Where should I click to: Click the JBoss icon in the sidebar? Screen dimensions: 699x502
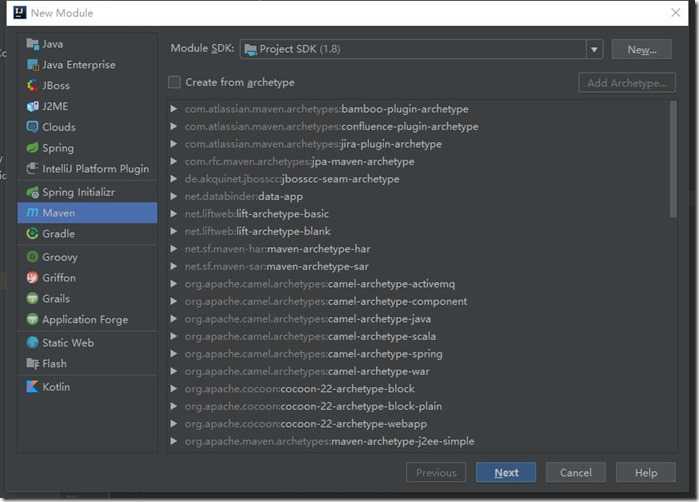(x=33, y=85)
